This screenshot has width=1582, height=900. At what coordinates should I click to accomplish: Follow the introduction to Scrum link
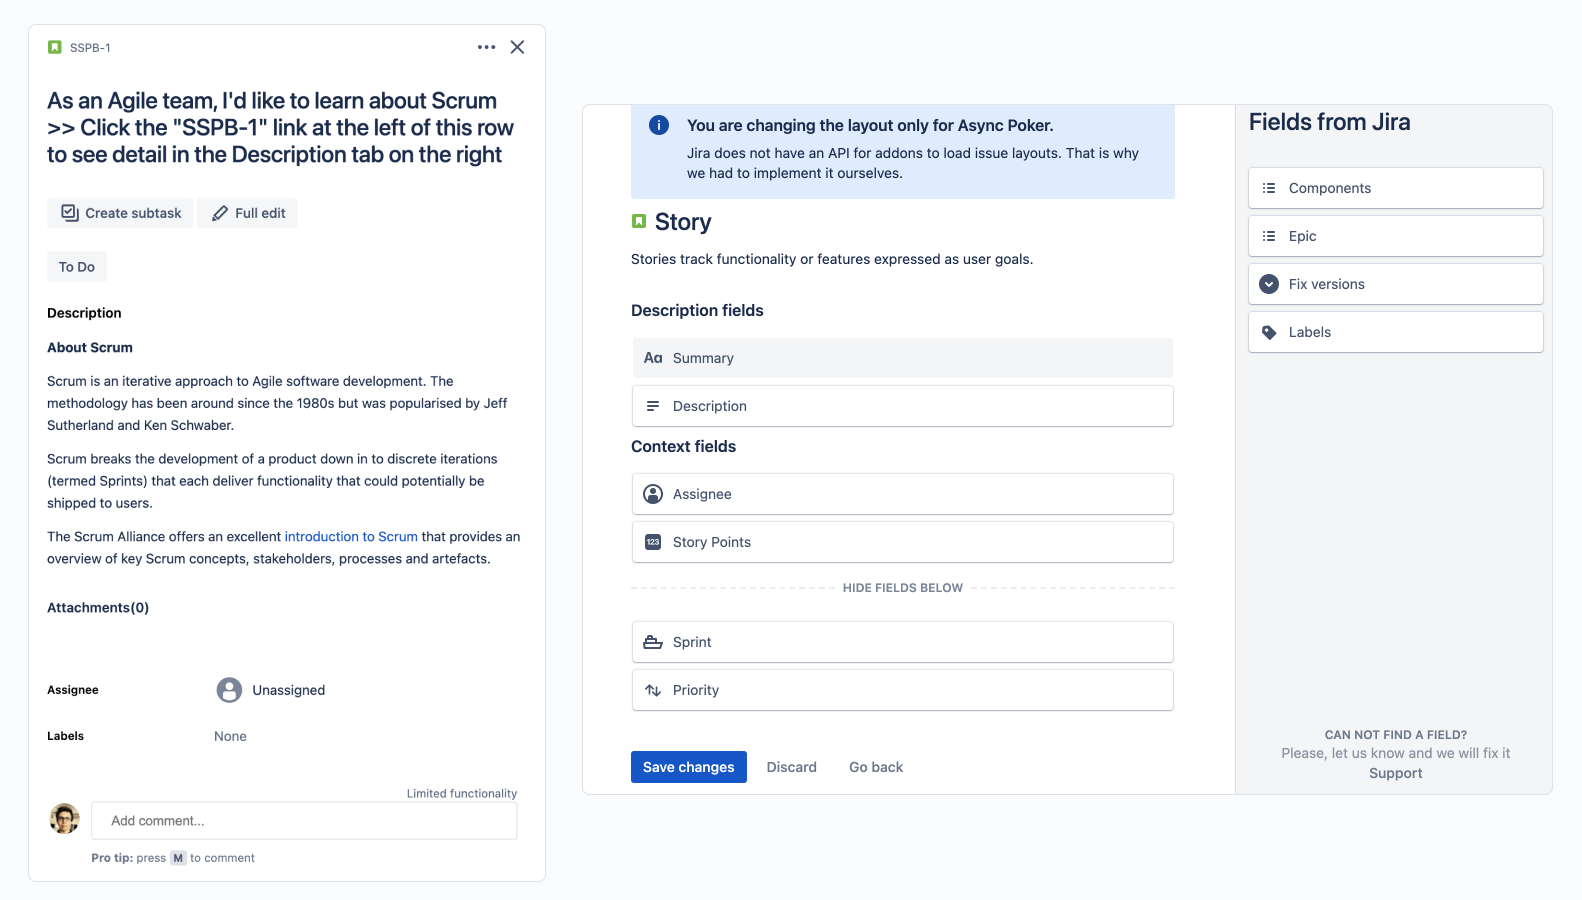(x=351, y=537)
